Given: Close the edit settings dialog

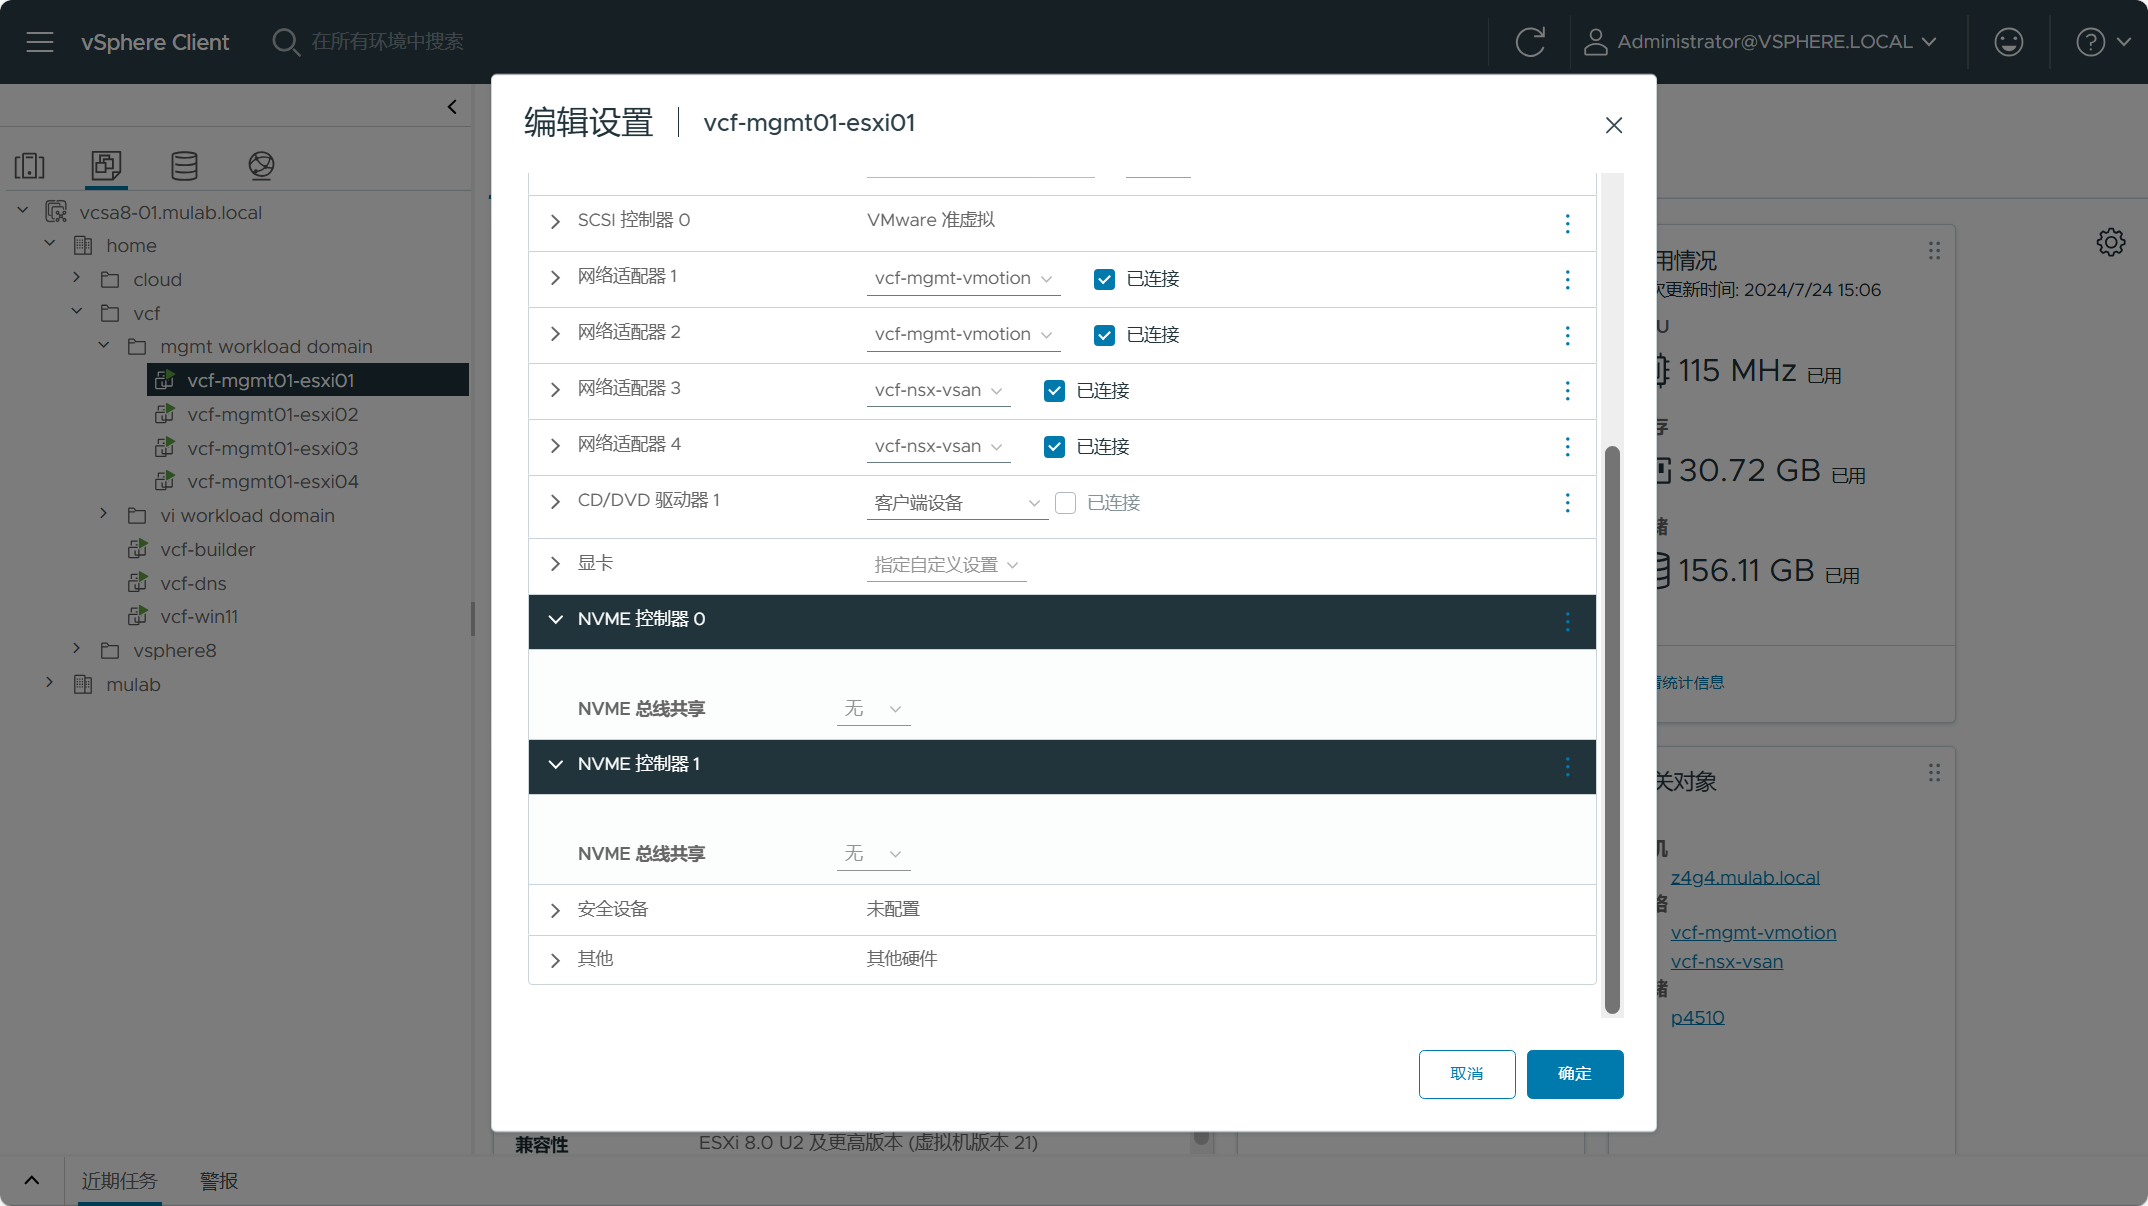Looking at the screenshot, I should 1613,125.
